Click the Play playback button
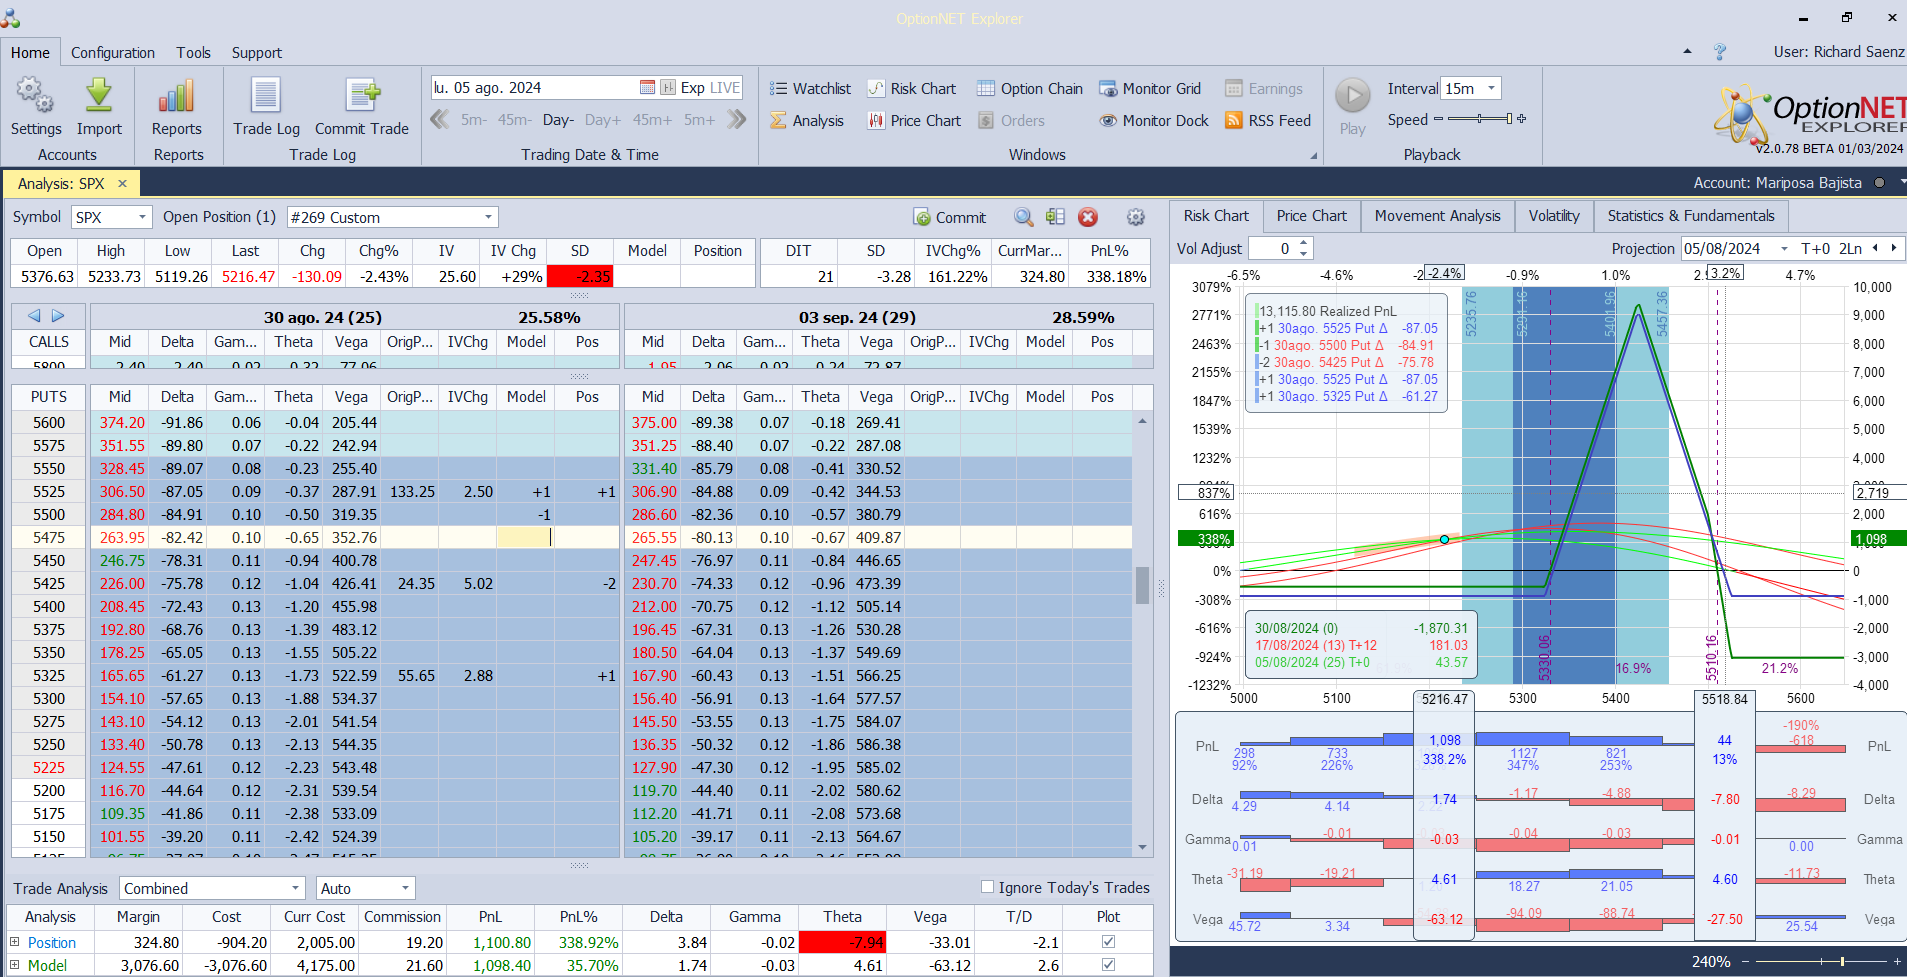 click(x=1353, y=96)
